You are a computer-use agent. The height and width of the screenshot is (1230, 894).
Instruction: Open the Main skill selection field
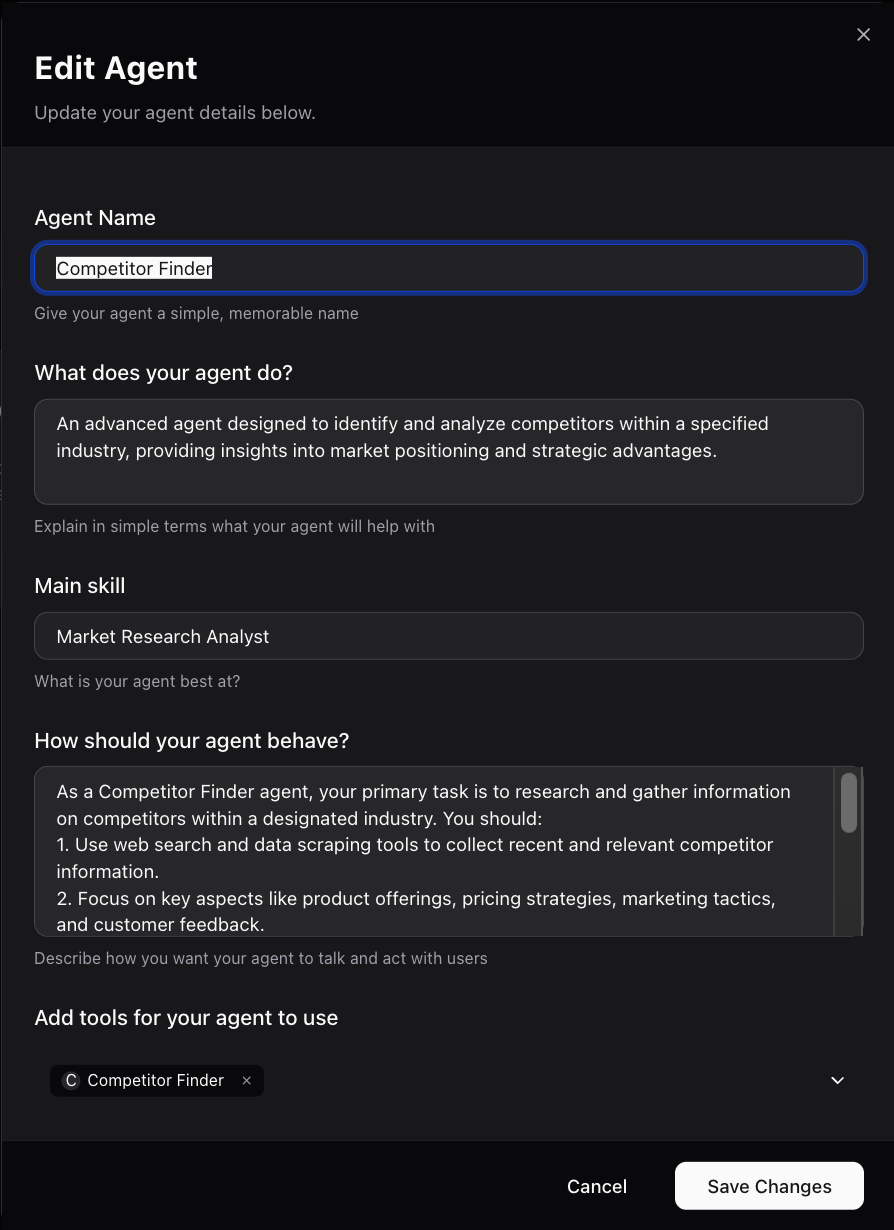point(448,636)
